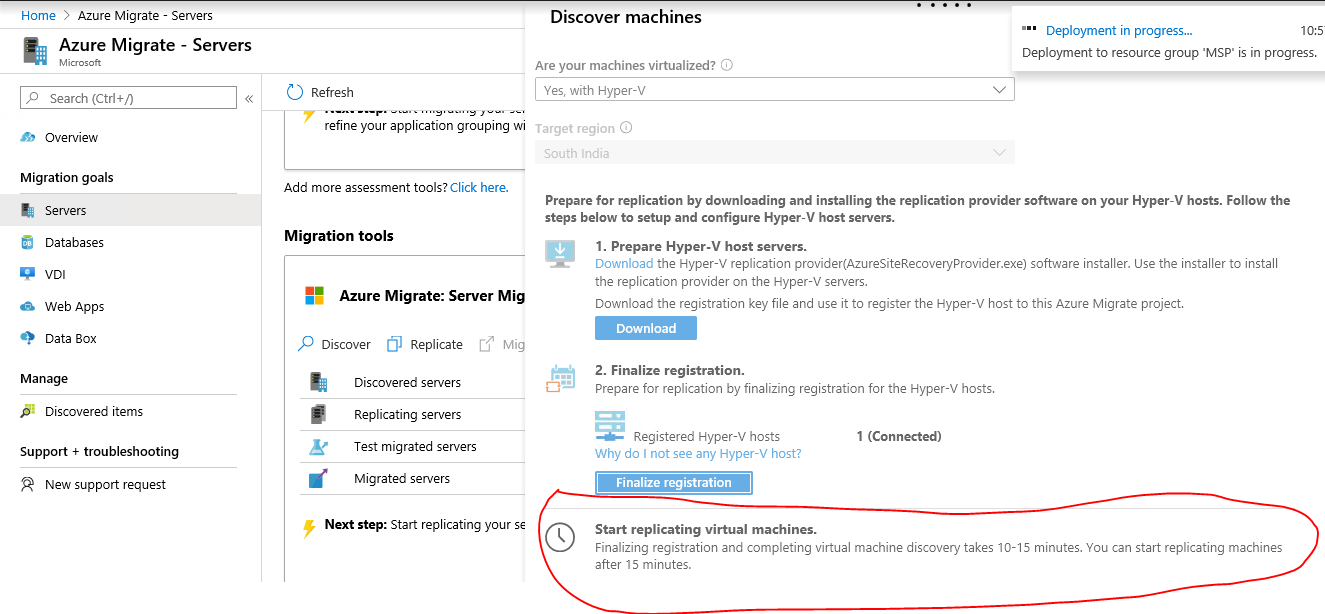
Task: Click the info icon beside 'Are your machines virtualized?'
Action: 727,65
